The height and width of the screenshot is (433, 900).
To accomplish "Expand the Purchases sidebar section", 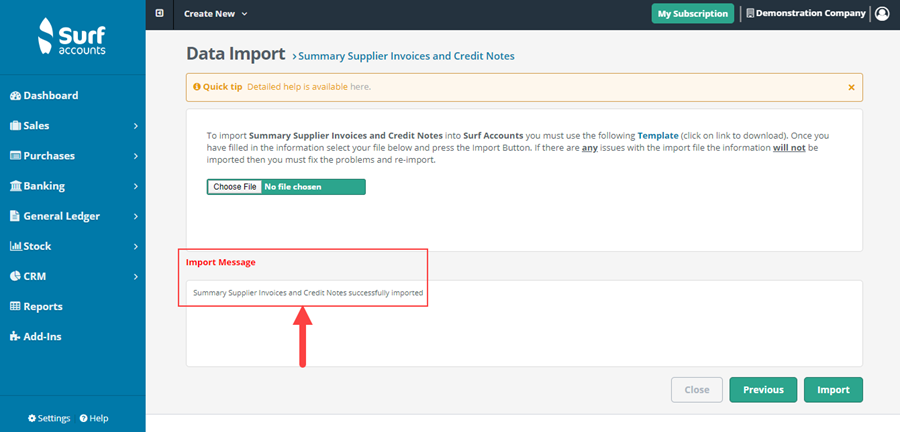I will [73, 156].
